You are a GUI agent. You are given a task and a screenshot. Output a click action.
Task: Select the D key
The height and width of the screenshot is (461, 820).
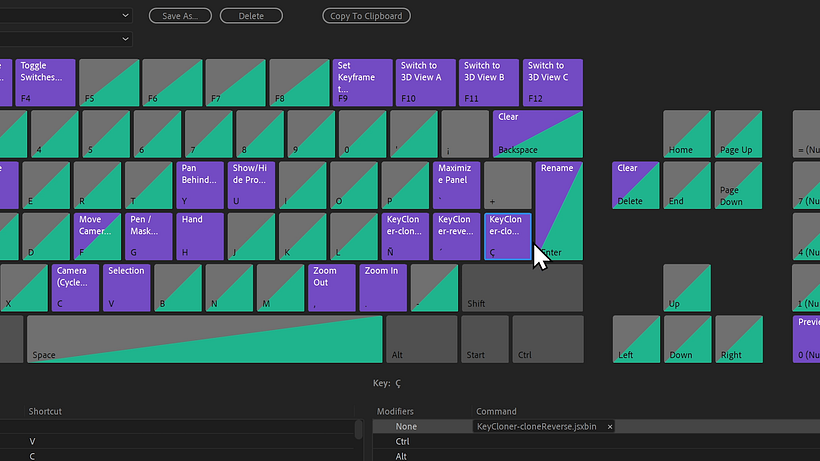(46, 236)
